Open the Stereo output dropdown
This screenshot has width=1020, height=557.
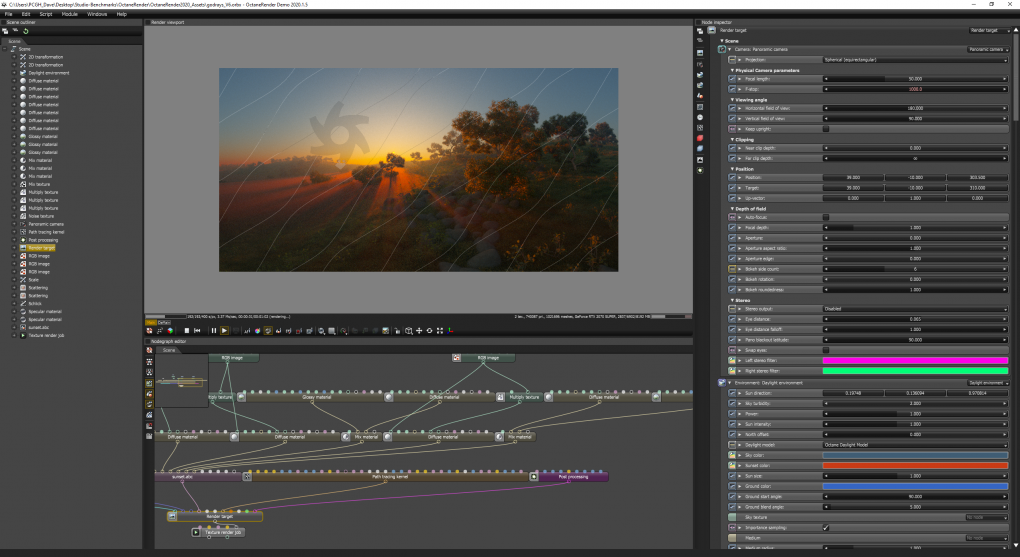tap(915, 308)
